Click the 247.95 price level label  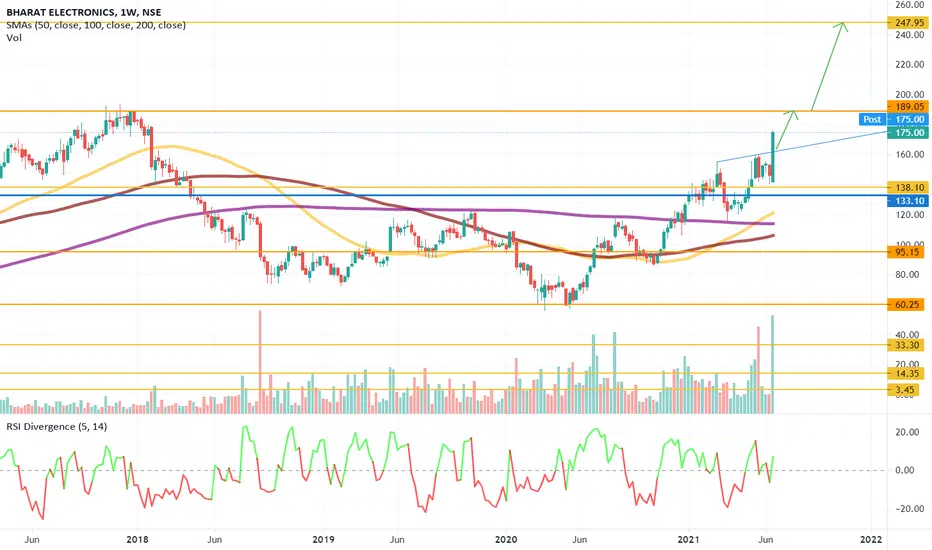pos(907,23)
